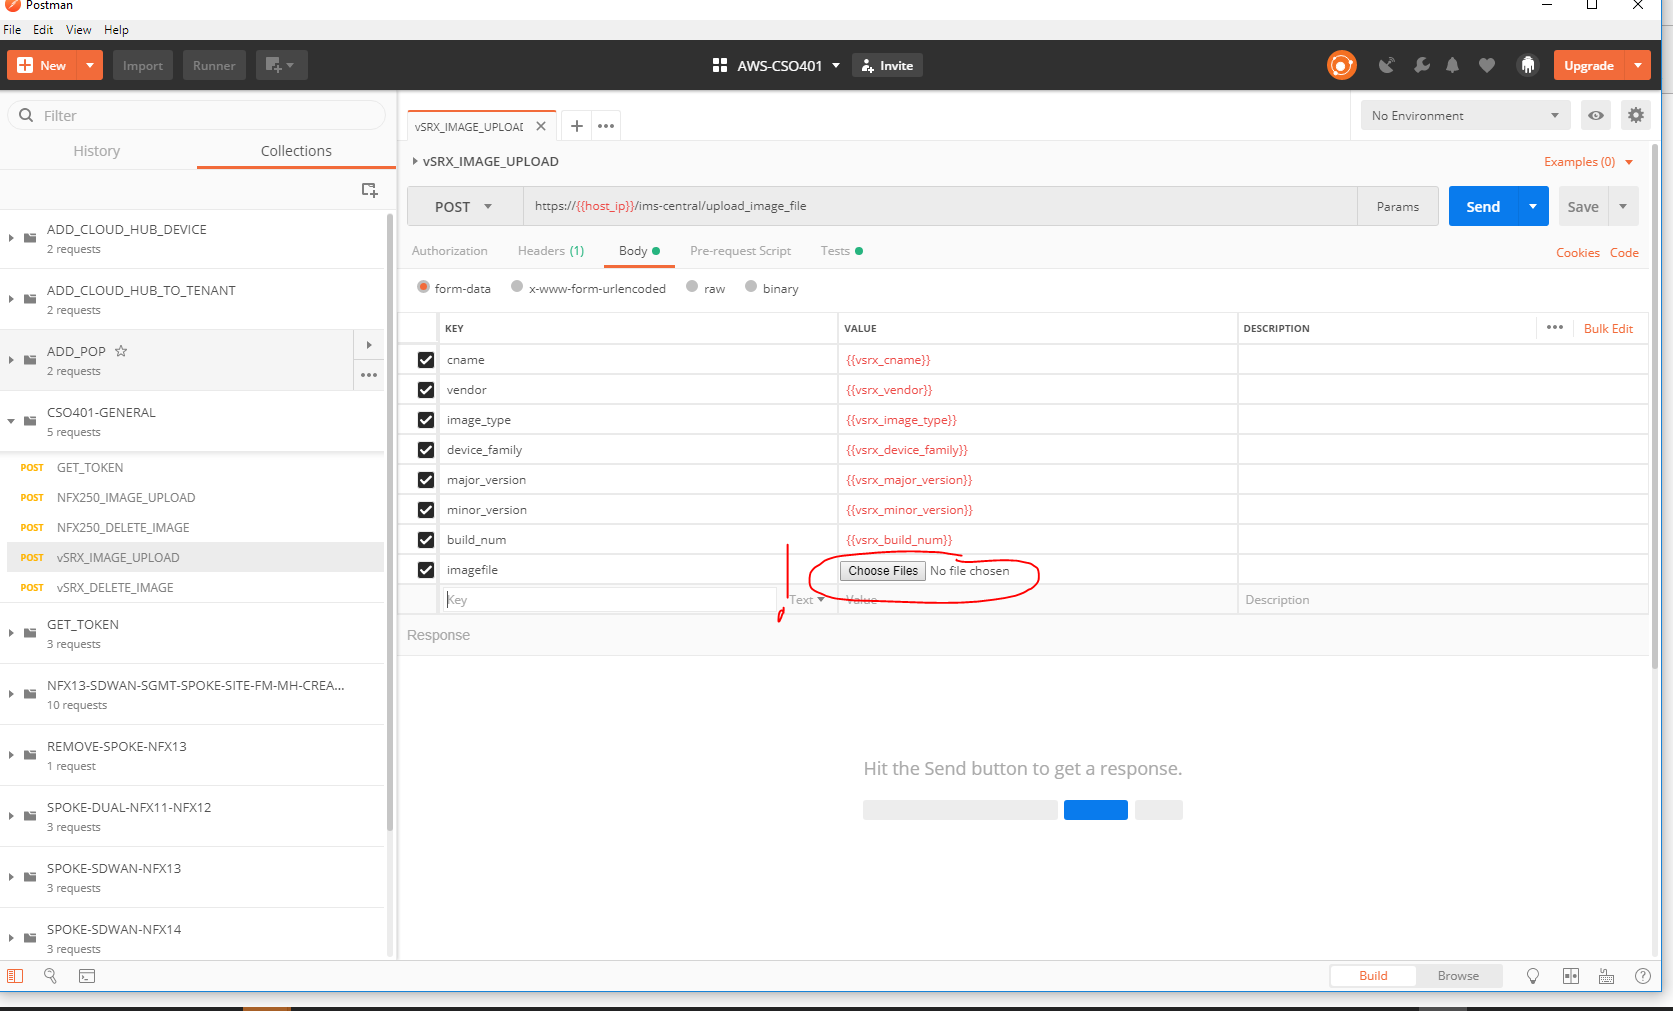Screen dimensions: 1673x1011
Task: Switch to the Pre-request Script tab
Action: (x=740, y=251)
